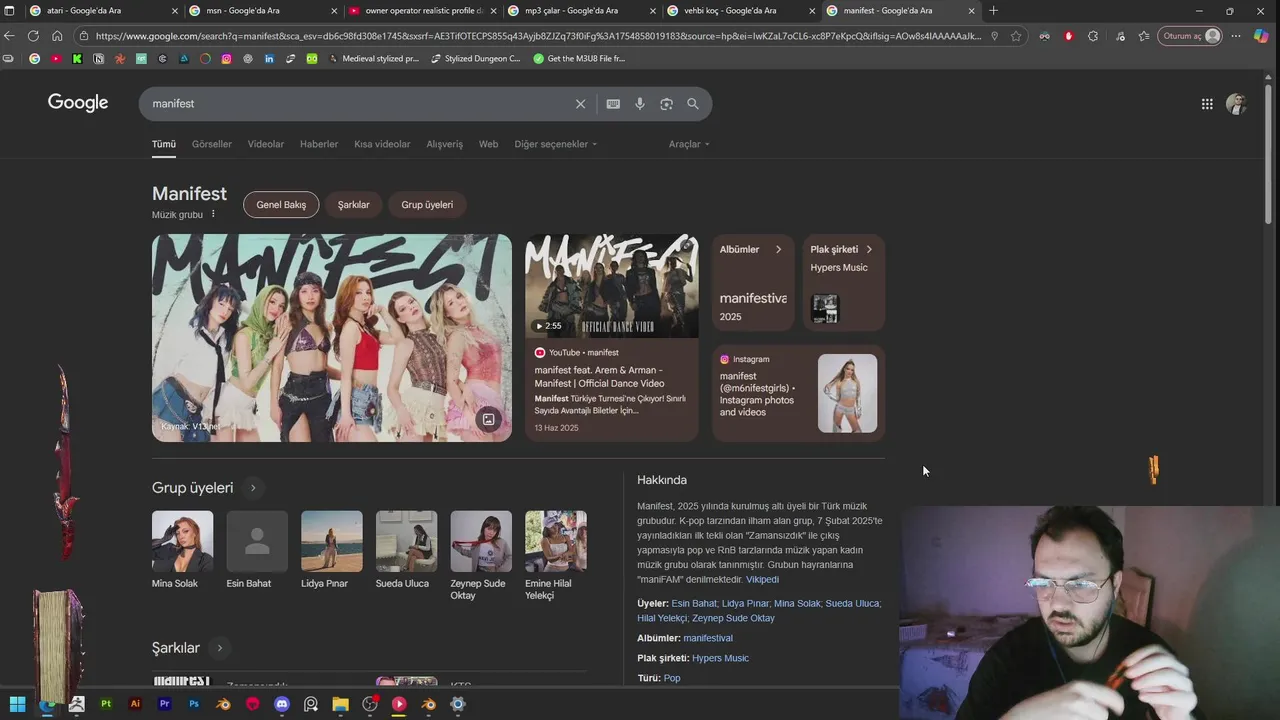Open the browser extensions puzzle icon
Image resolution: width=1280 pixels, height=720 pixels.
(1093, 36)
